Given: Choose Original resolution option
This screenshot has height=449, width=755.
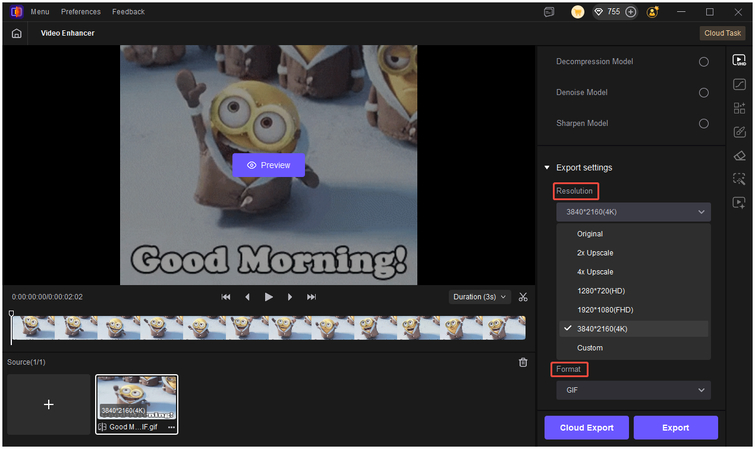Looking at the screenshot, I should tap(633, 234).
